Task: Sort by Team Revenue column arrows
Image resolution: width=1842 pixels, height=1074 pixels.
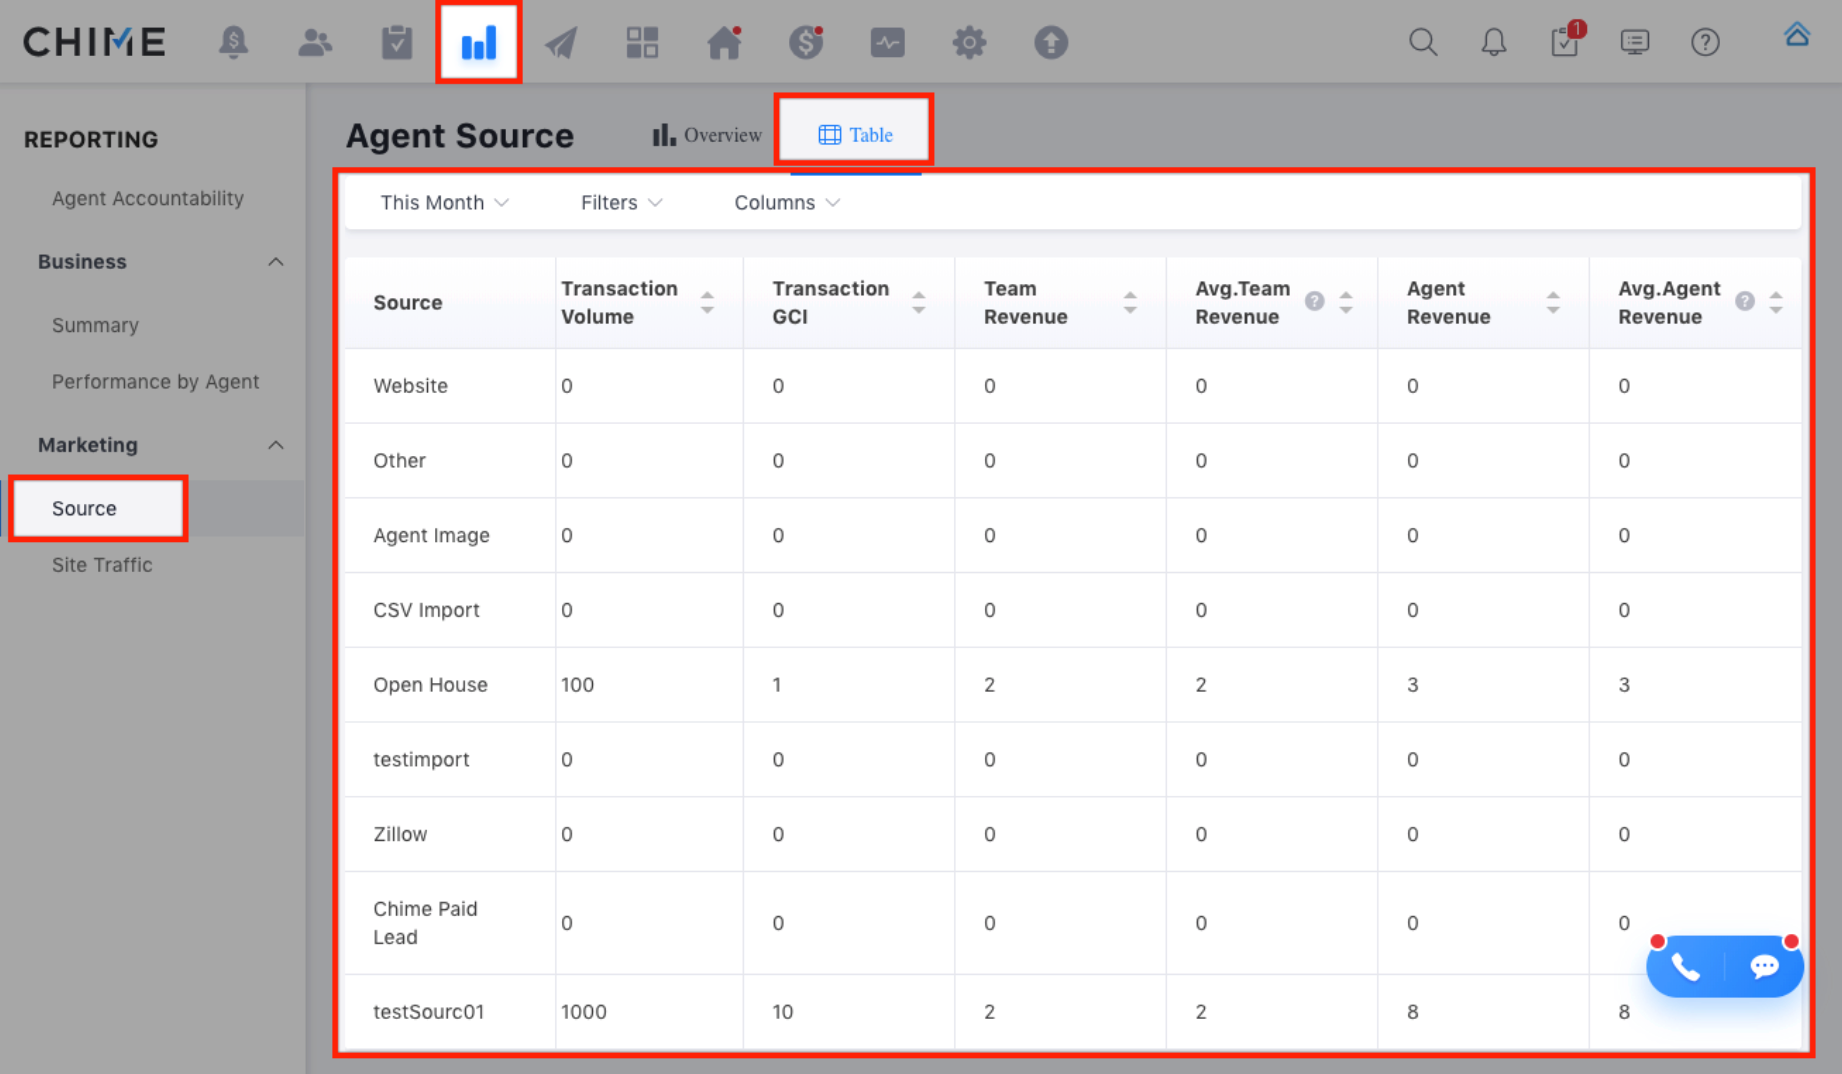Action: point(1130,302)
